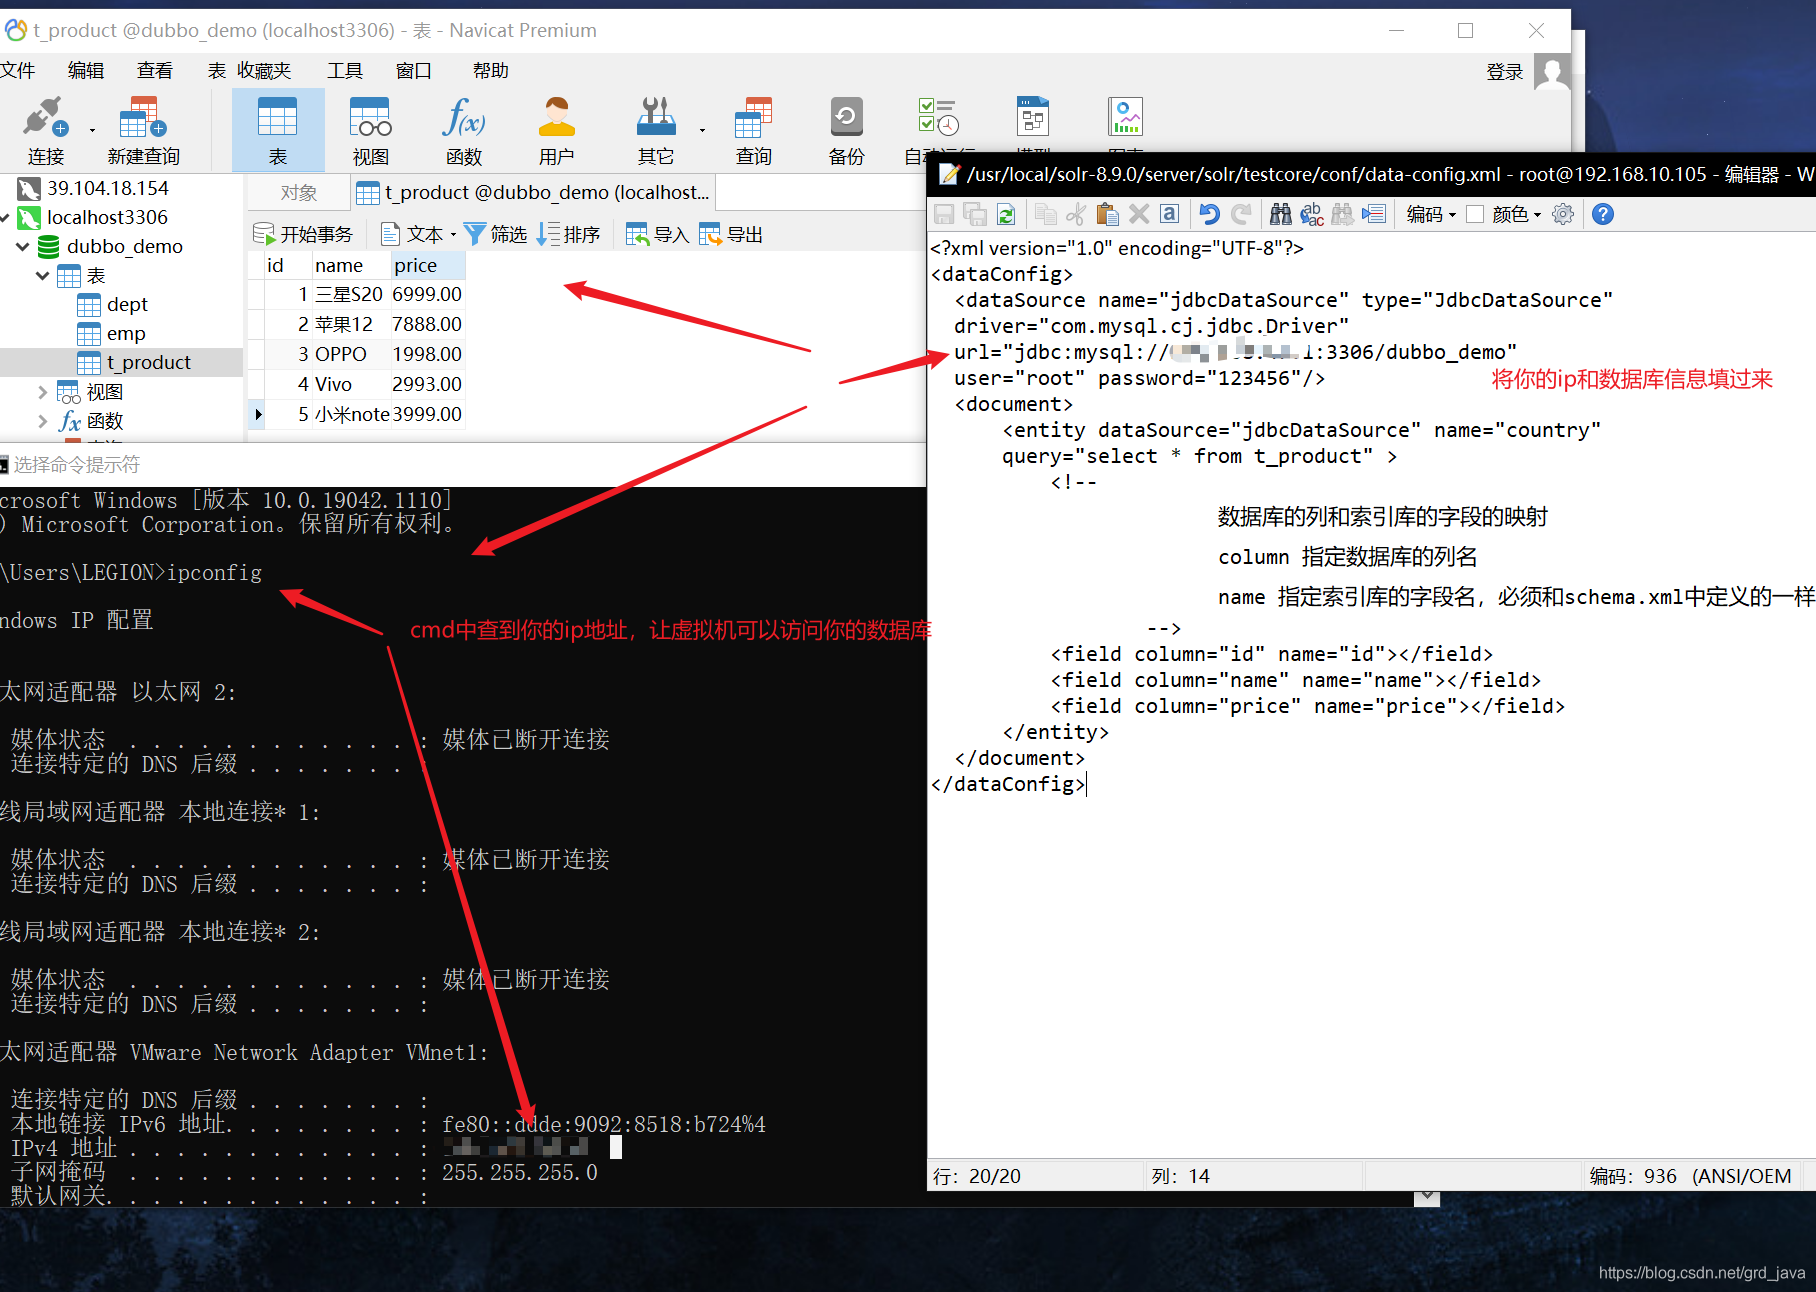Collapse the dubbo_demo database node
Viewport: 1816px width, 1292px height.
click(x=23, y=246)
